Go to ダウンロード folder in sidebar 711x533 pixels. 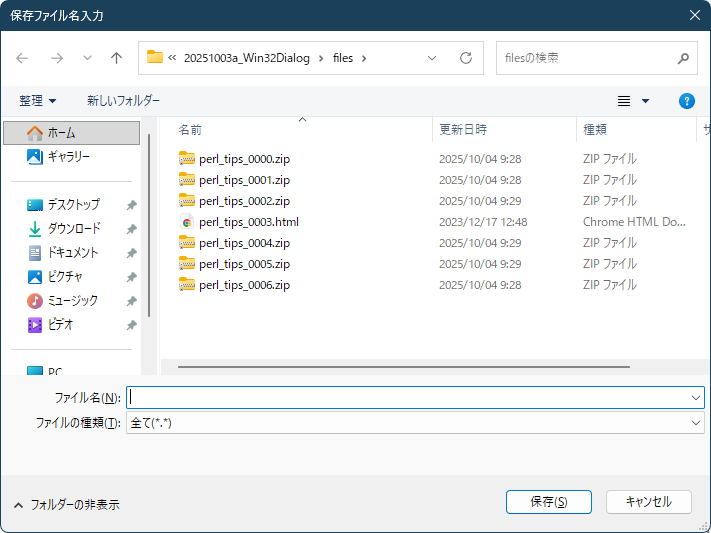click(74, 229)
